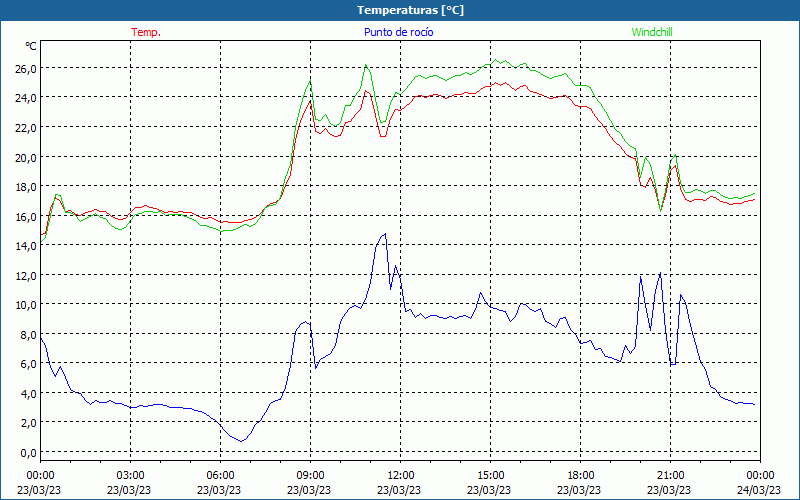
Task: Click the 10,0 y-axis value
Action: (26, 305)
